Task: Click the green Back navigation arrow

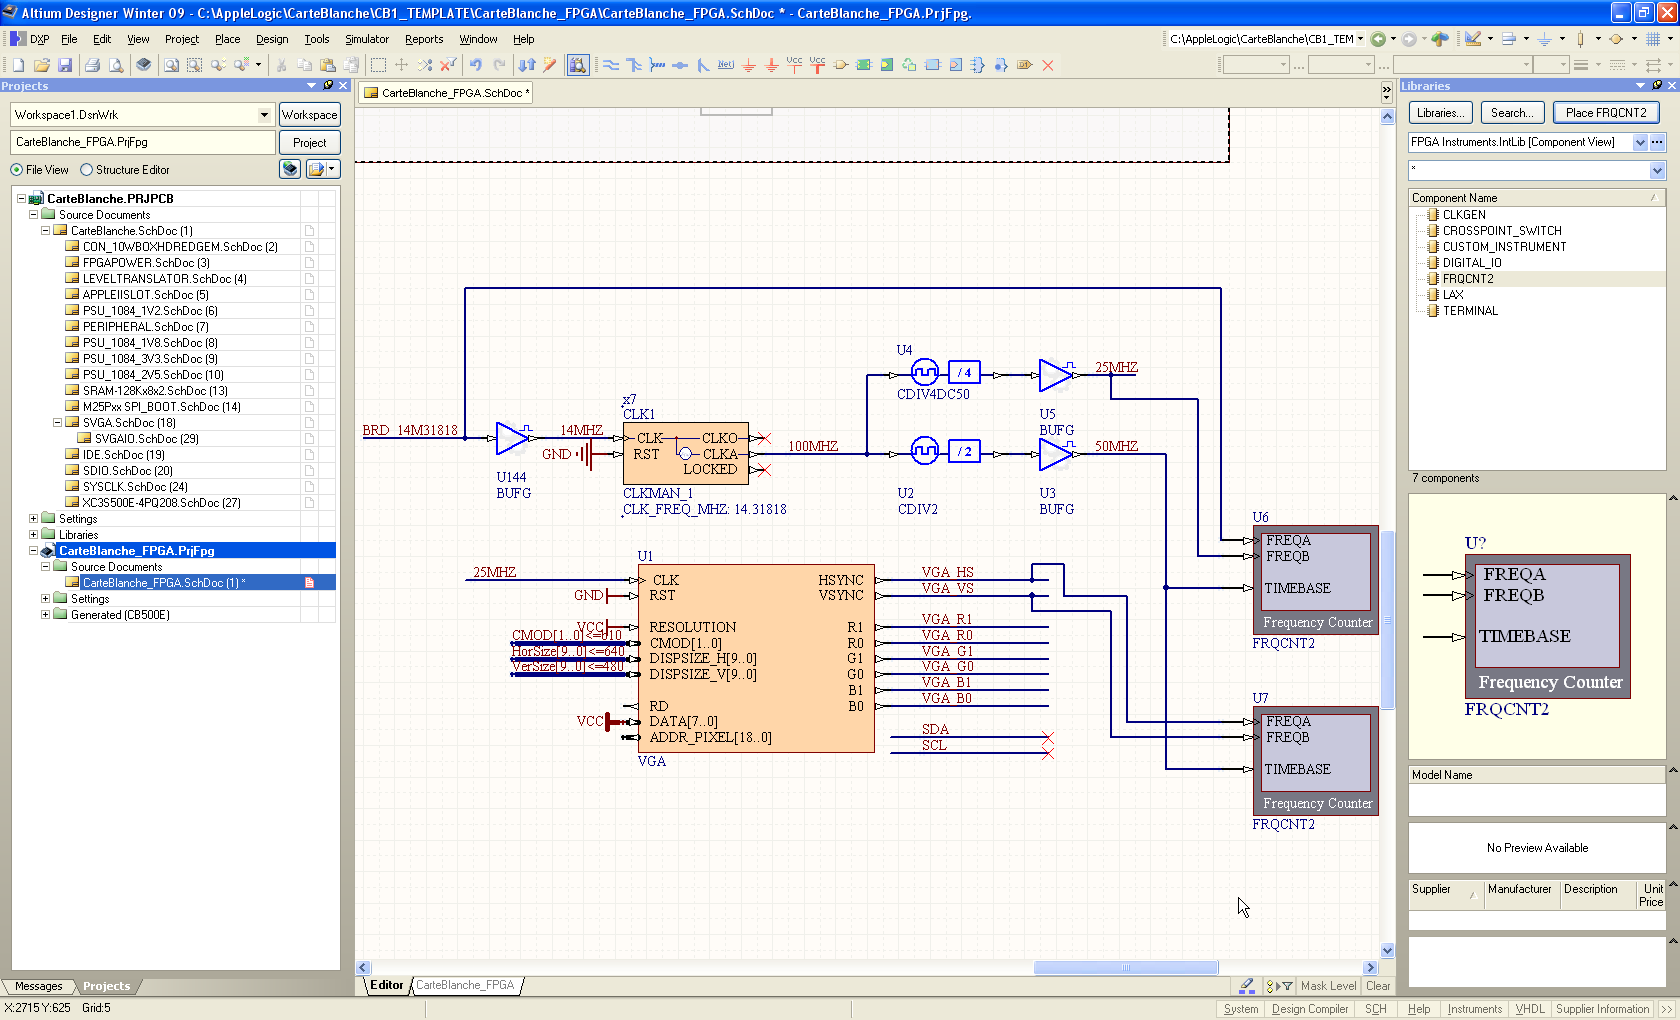Action: [1379, 39]
